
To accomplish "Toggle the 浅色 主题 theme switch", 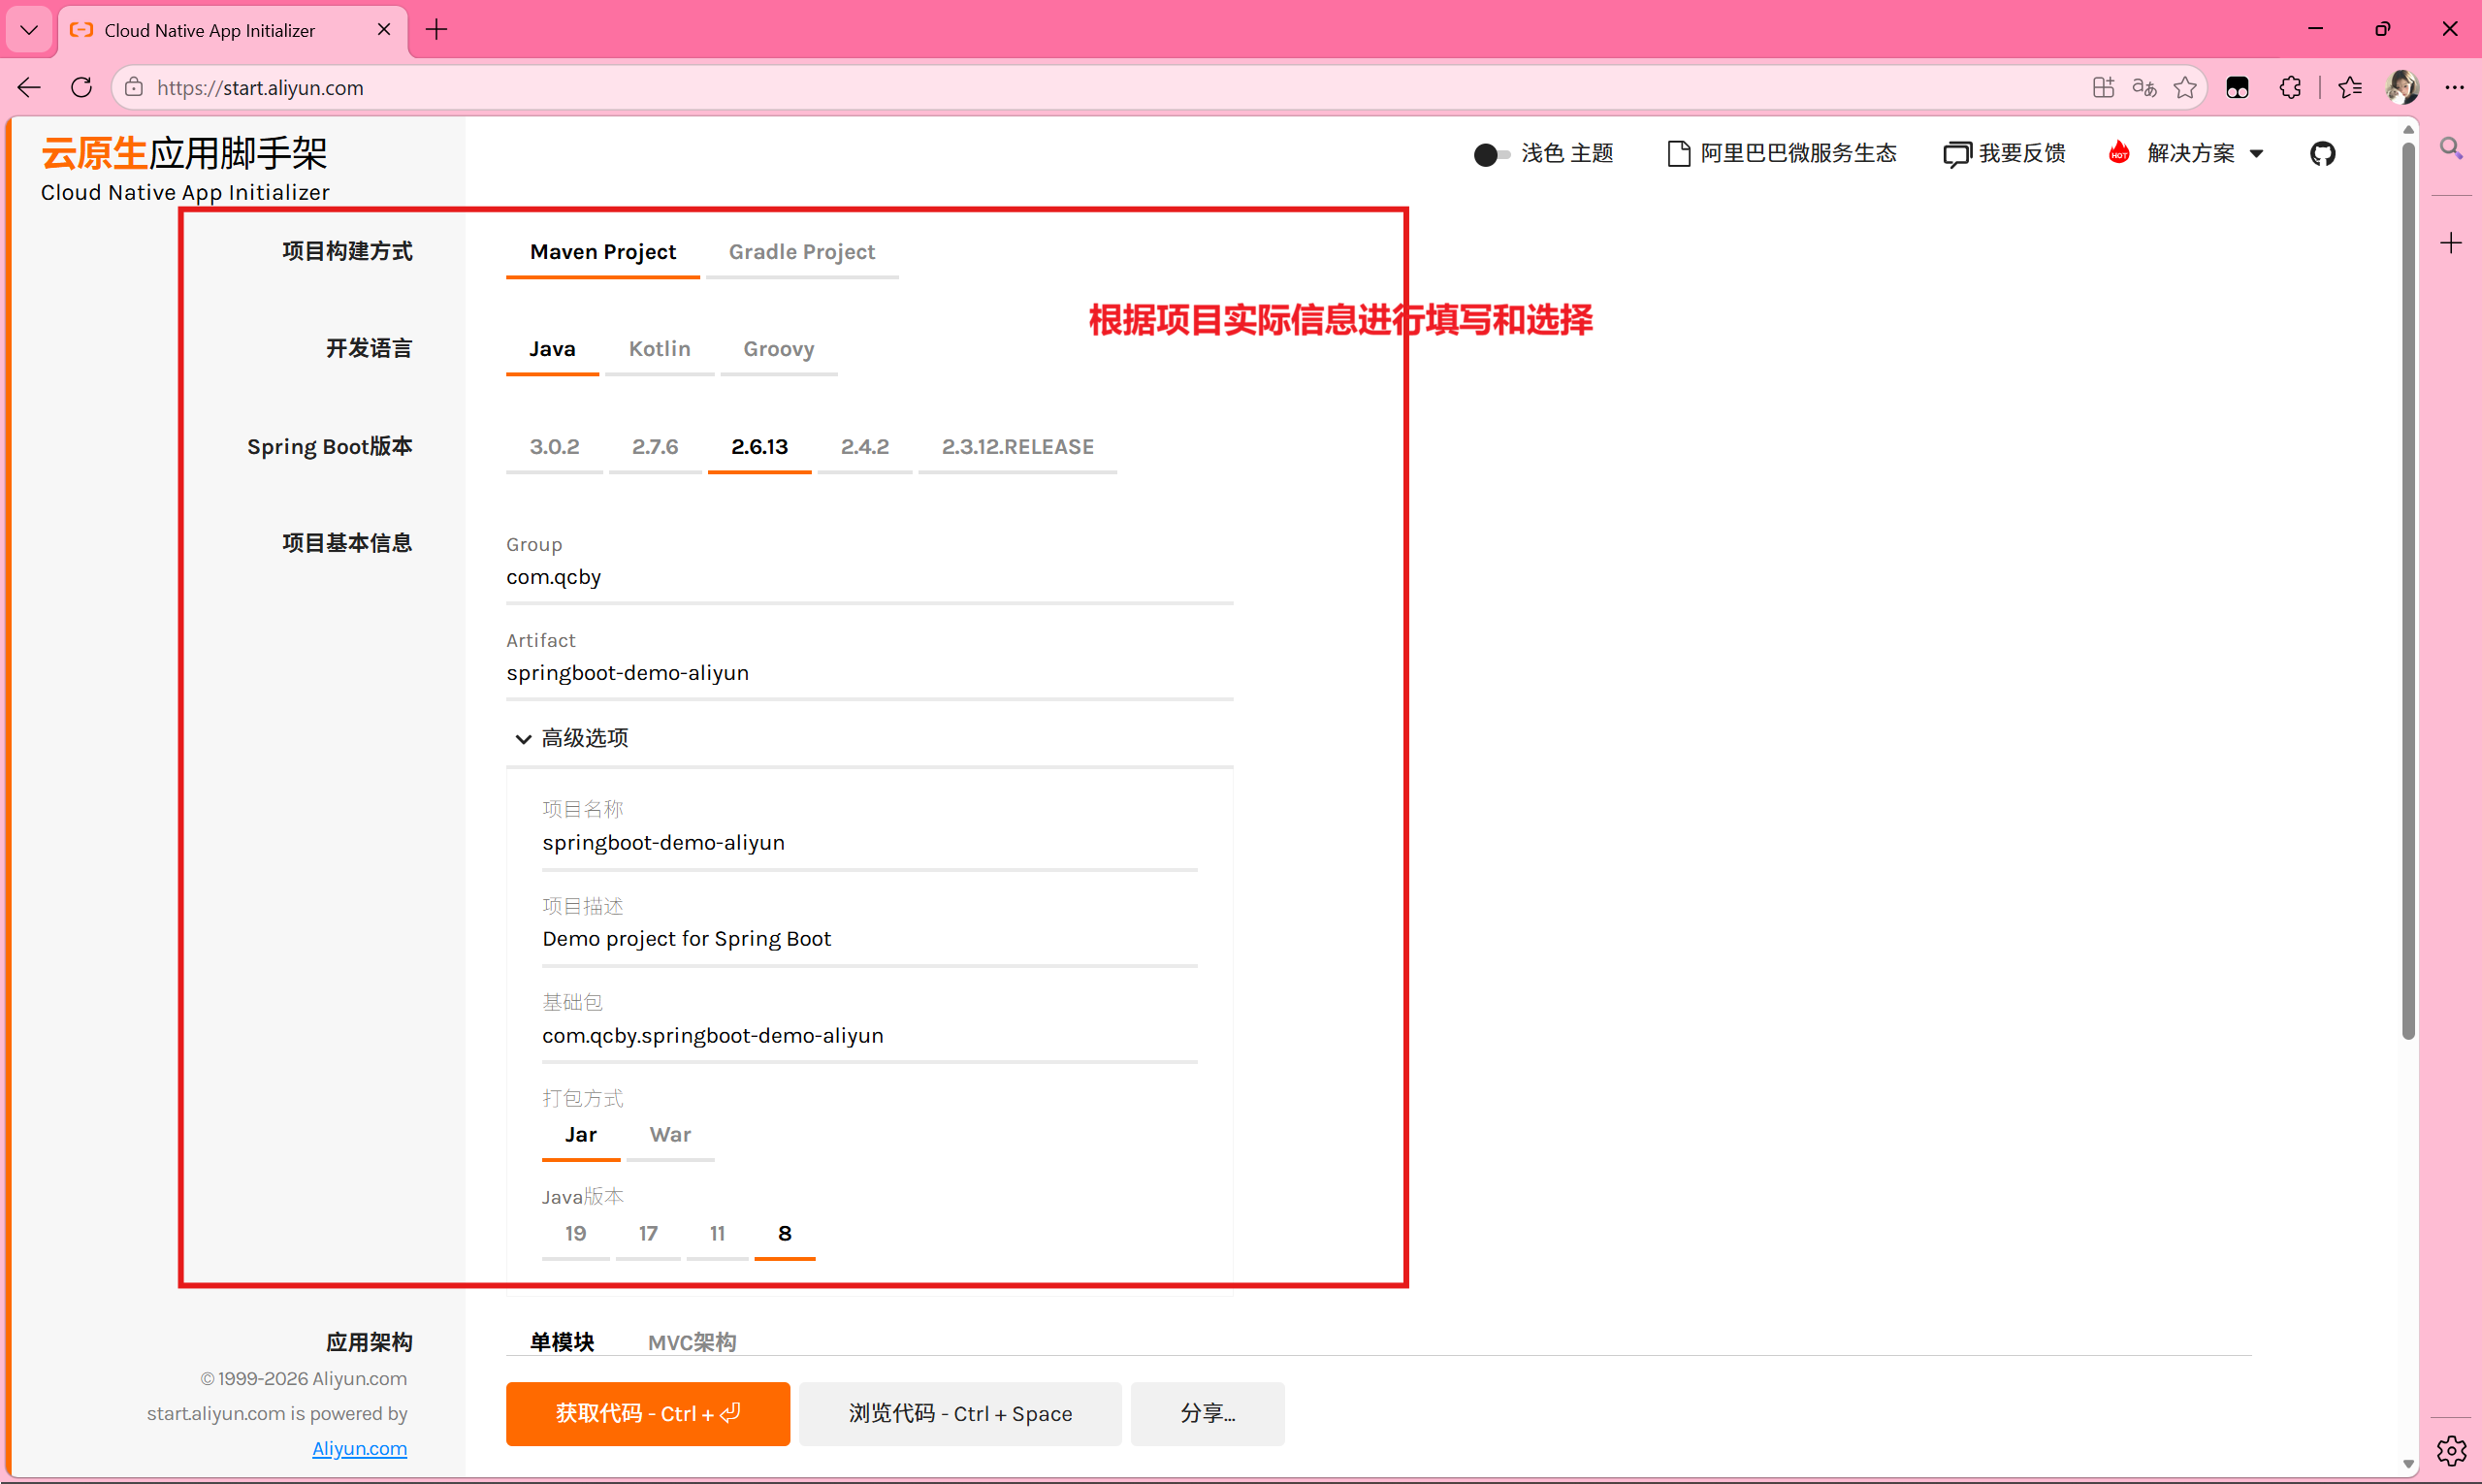I will 1491,155.
